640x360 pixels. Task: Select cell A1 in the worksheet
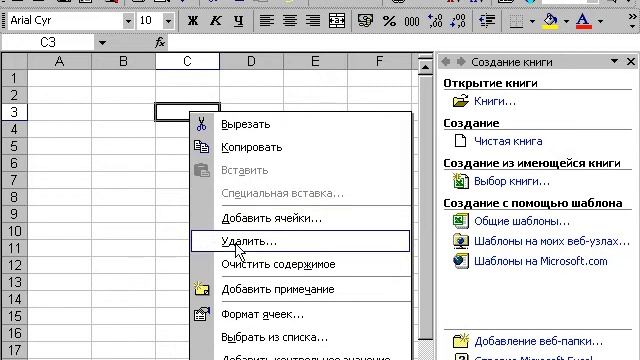coord(60,78)
